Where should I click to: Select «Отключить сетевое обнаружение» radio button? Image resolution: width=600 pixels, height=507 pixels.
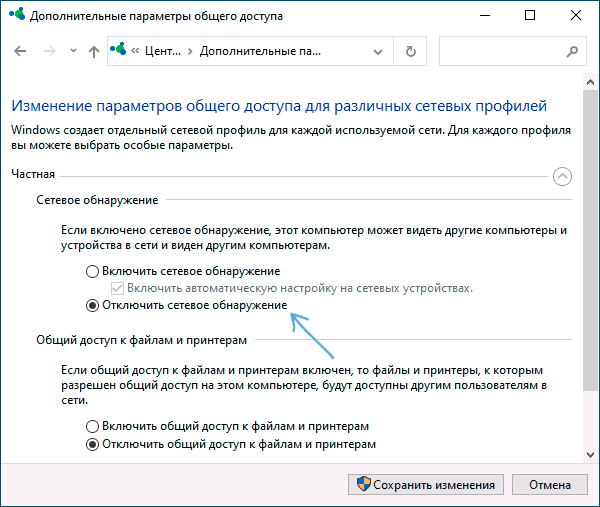point(93,305)
